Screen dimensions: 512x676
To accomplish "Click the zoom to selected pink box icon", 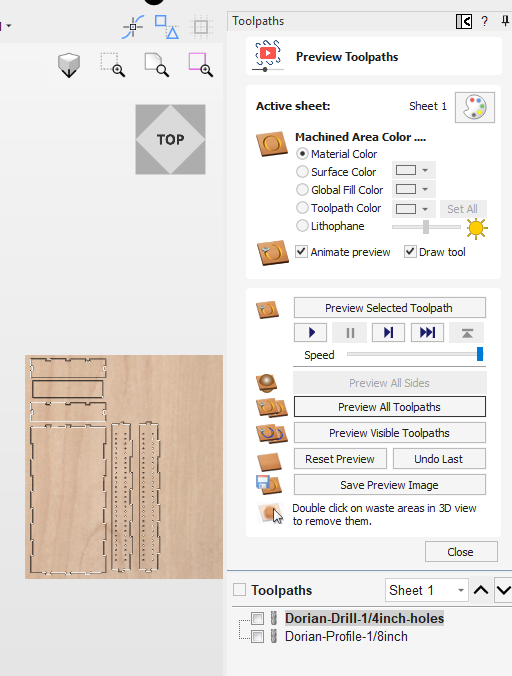I will tap(200, 65).
